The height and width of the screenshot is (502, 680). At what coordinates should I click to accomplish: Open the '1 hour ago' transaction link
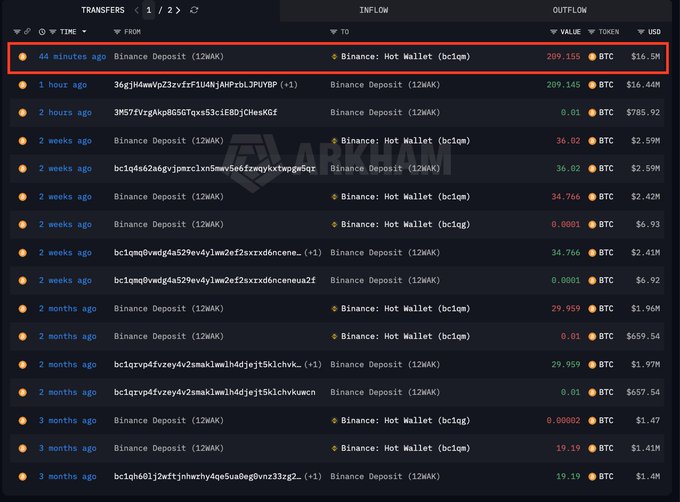[x=62, y=85]
